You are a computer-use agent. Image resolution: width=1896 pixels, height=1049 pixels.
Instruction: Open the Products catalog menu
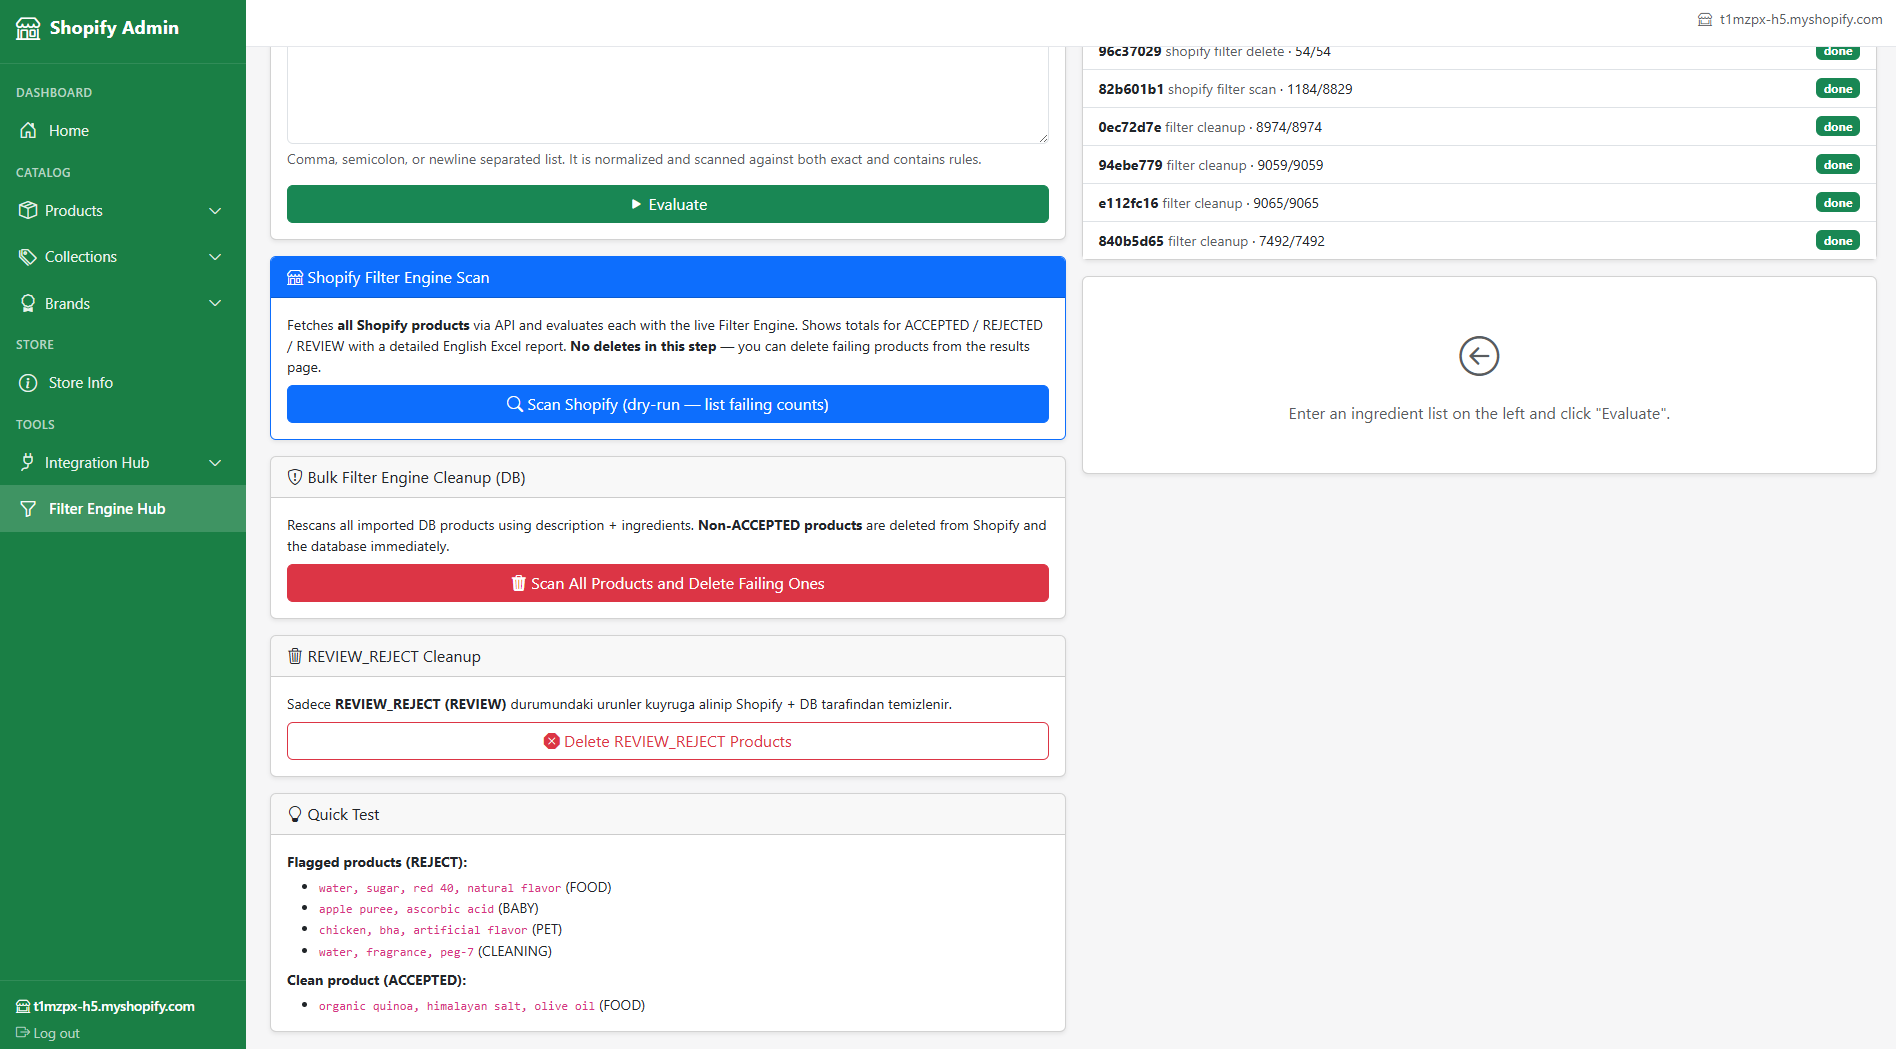pyautogui.click(x=123, y=210)
